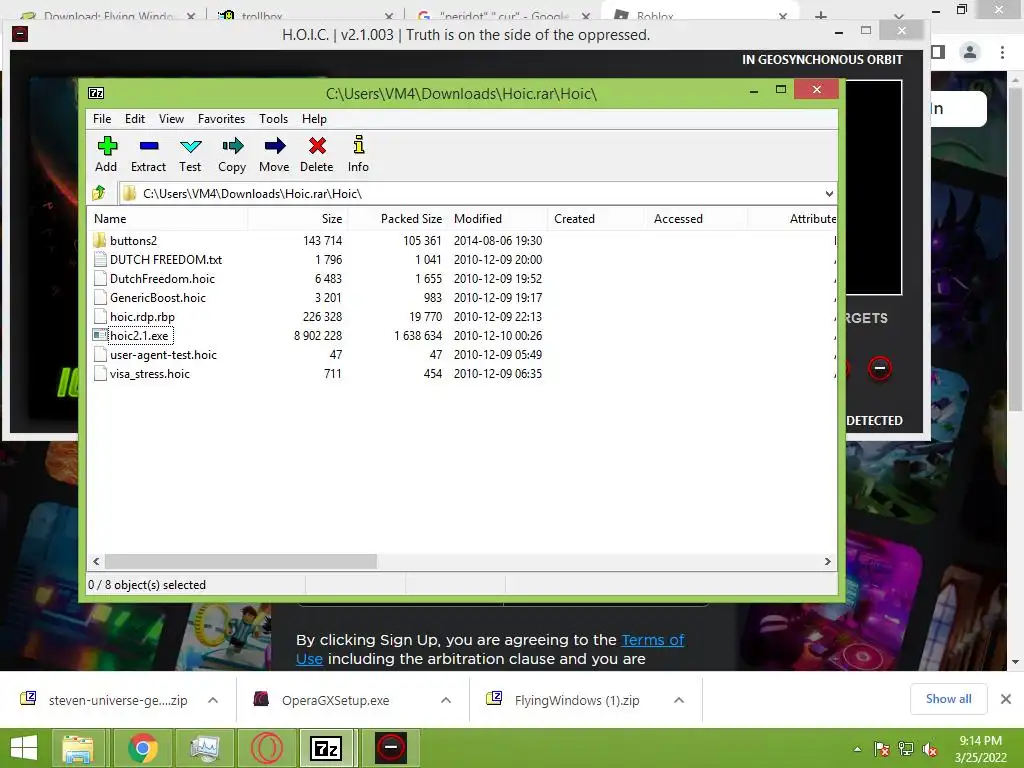Click the Action Center flag tray icon
Screen dimensions: 1024x768
click(x=882, y=750)
